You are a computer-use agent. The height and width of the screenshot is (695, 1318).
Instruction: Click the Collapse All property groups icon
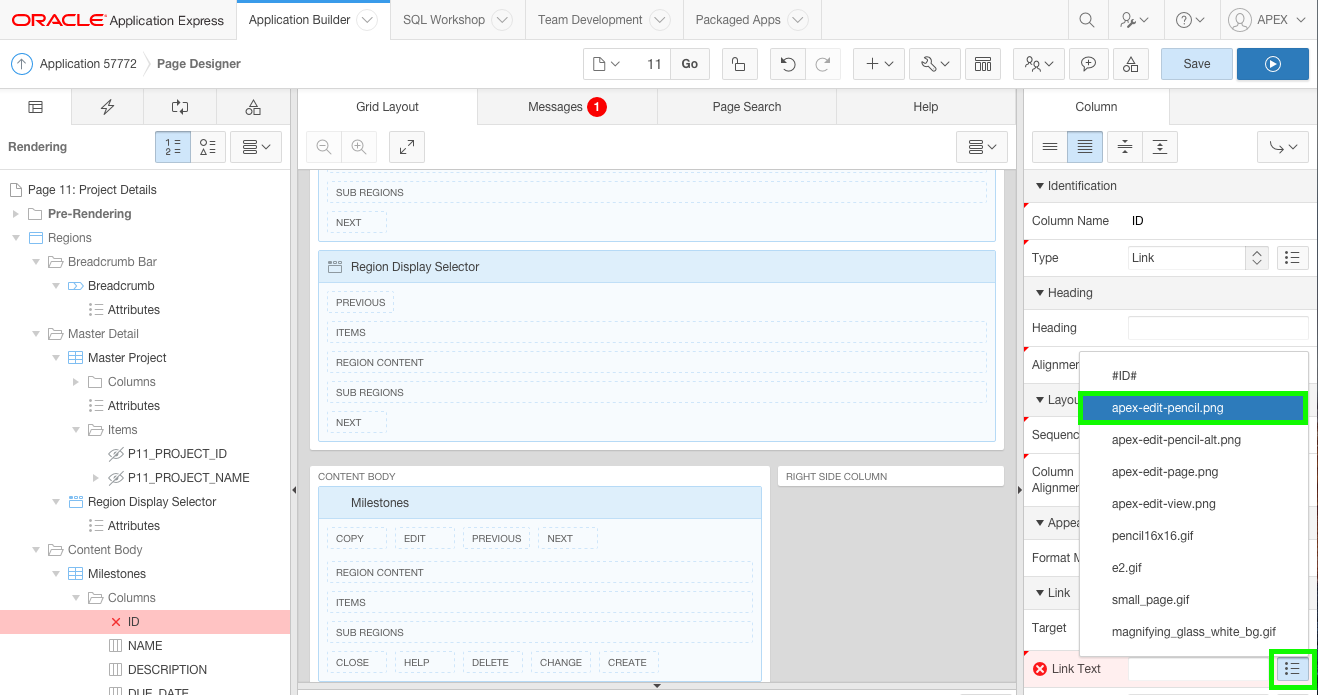(x=1125, y=147)
